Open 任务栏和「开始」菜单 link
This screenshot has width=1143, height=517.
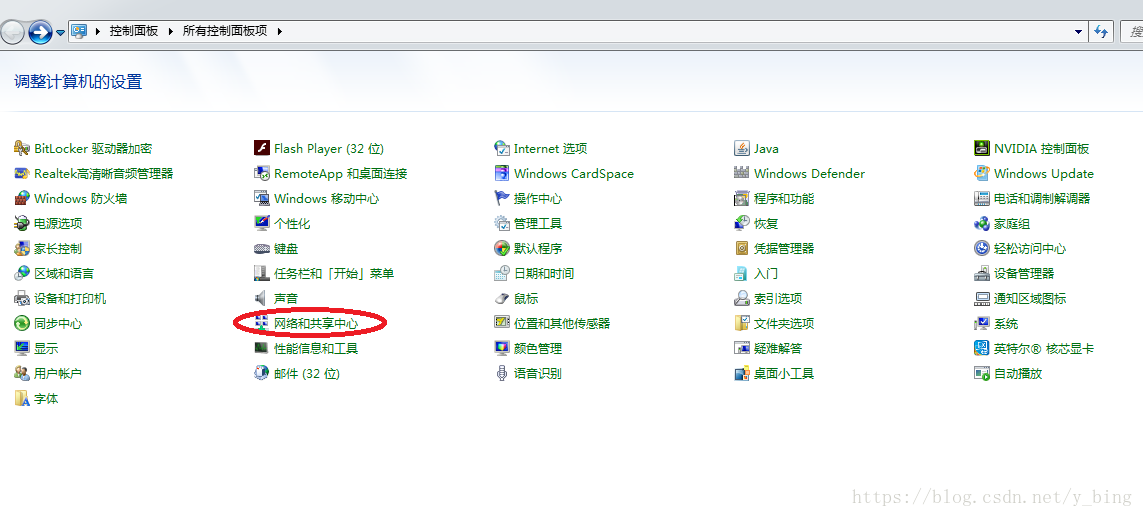coord(334,273)
